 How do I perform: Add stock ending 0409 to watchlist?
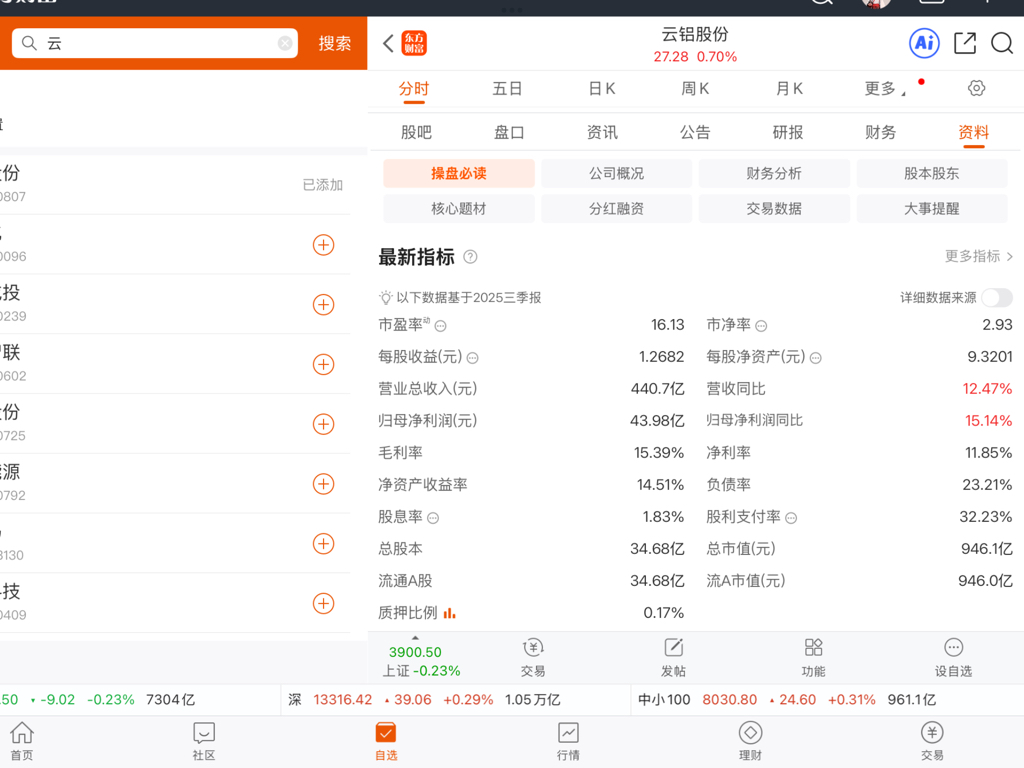click(323, 603)
